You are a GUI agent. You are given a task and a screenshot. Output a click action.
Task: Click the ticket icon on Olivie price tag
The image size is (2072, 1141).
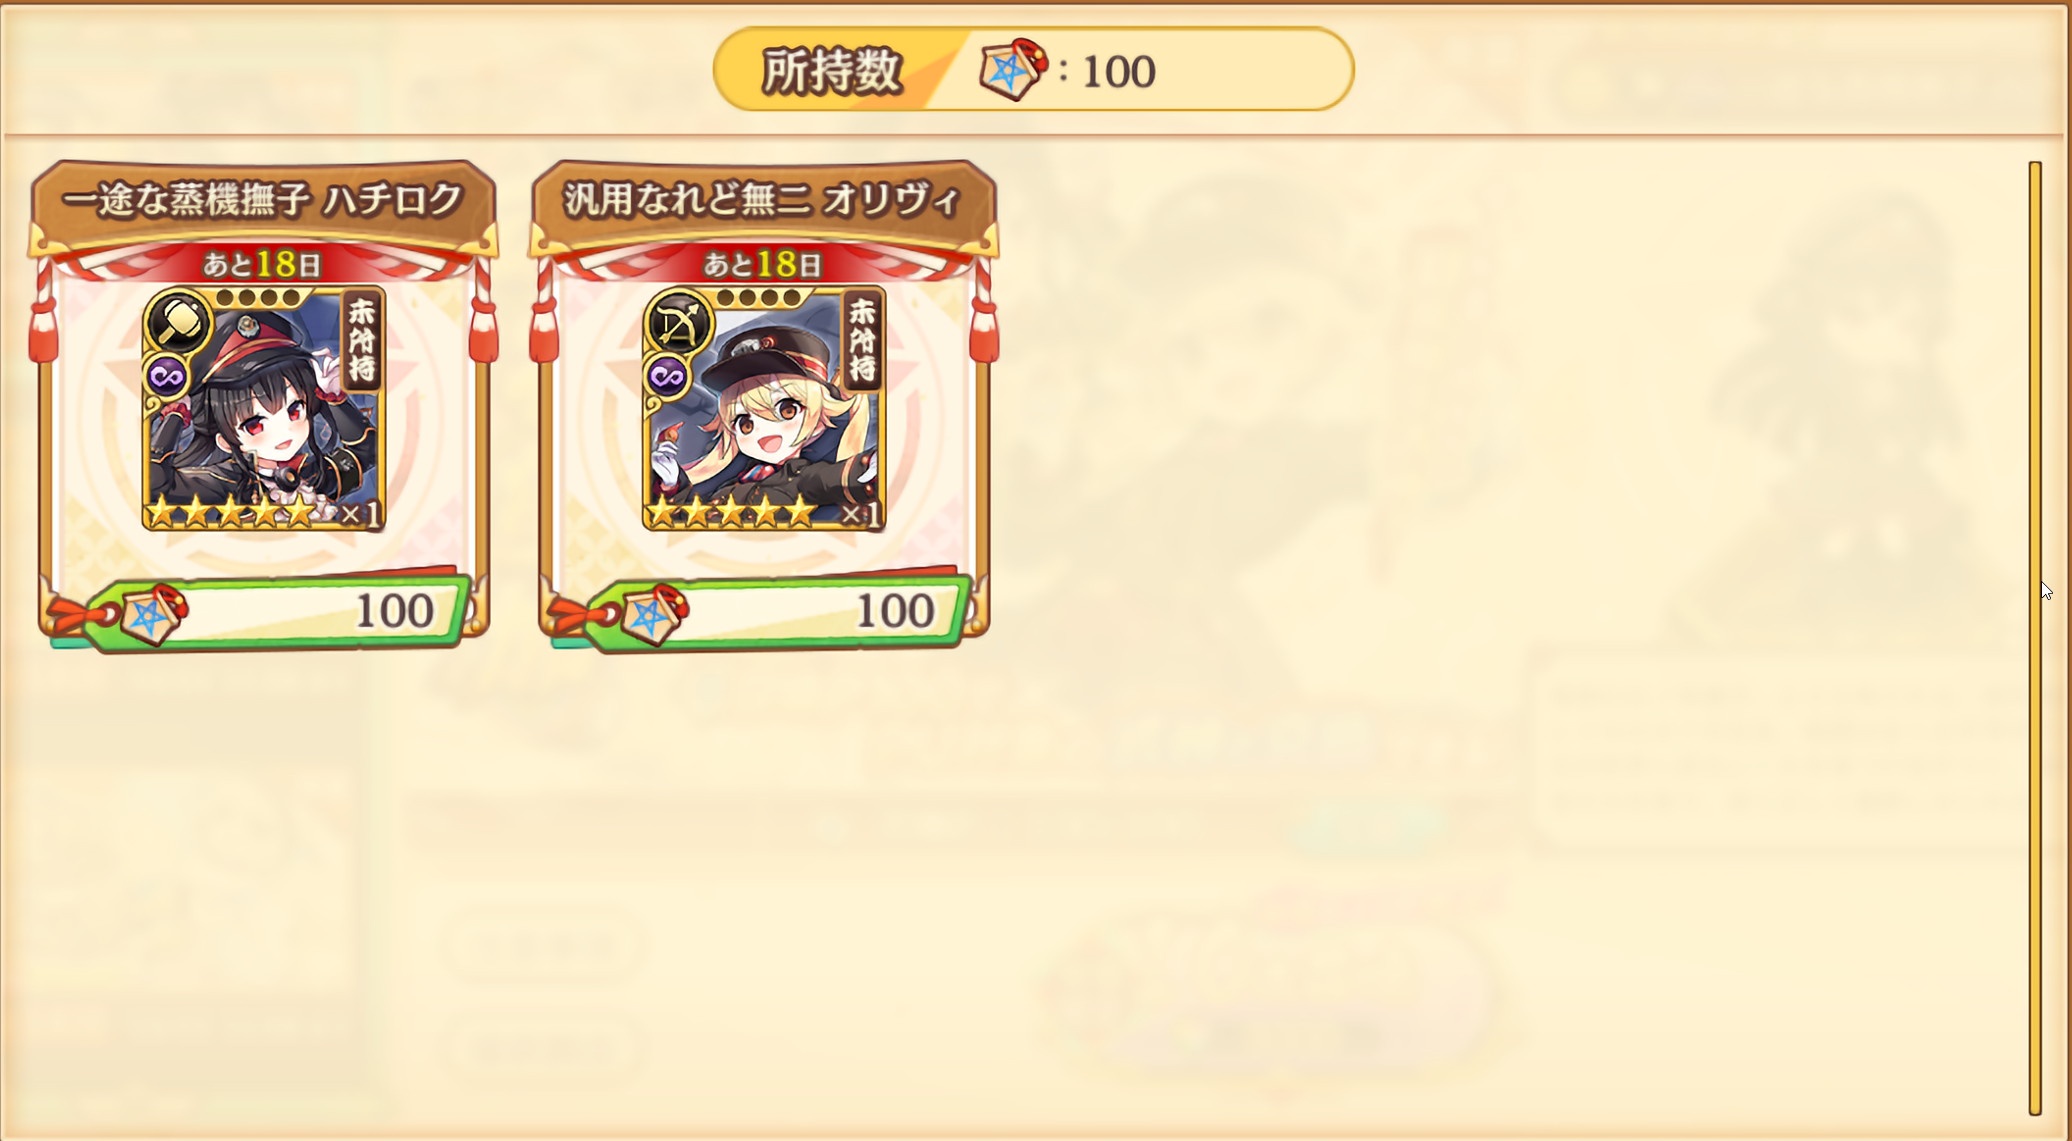point(654,615)
